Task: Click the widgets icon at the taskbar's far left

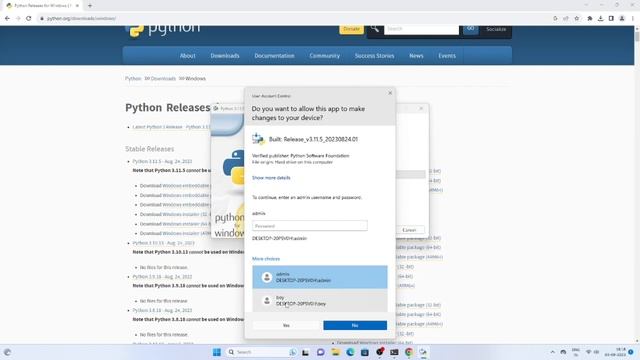Action: [7, 352]
